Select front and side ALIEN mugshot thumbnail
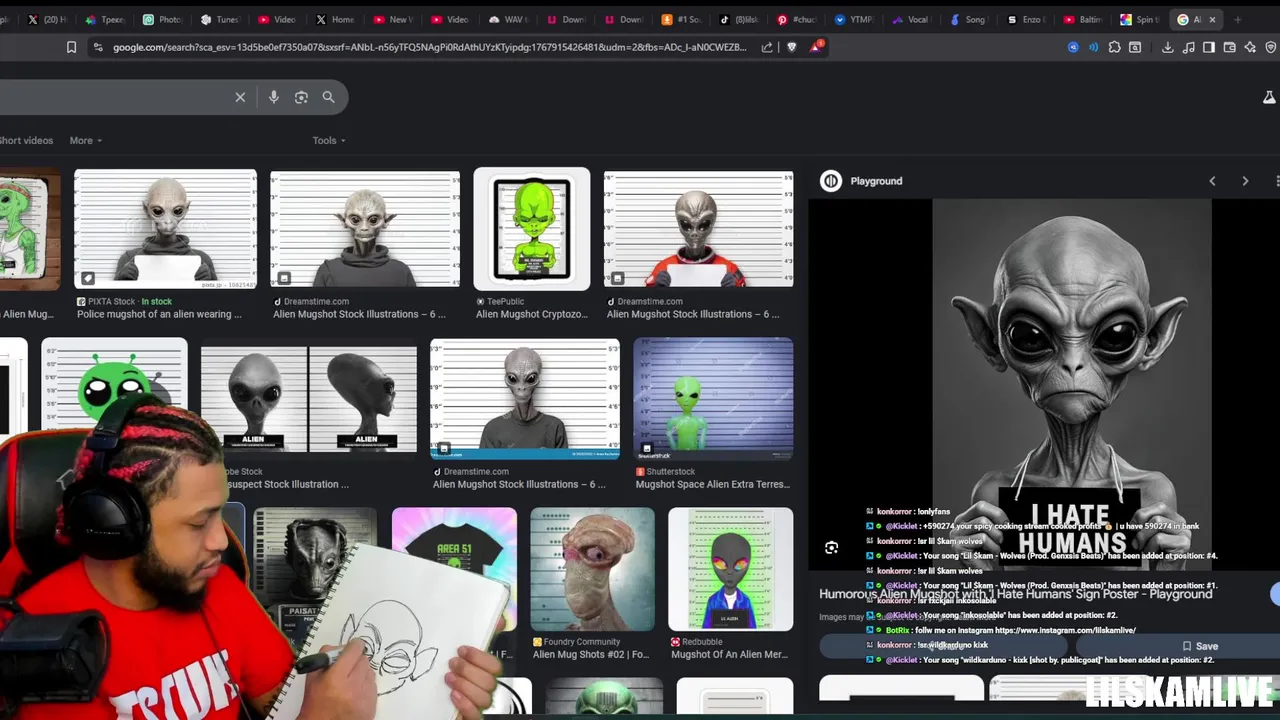1280x720 pixels. click(x=308, y=399)
